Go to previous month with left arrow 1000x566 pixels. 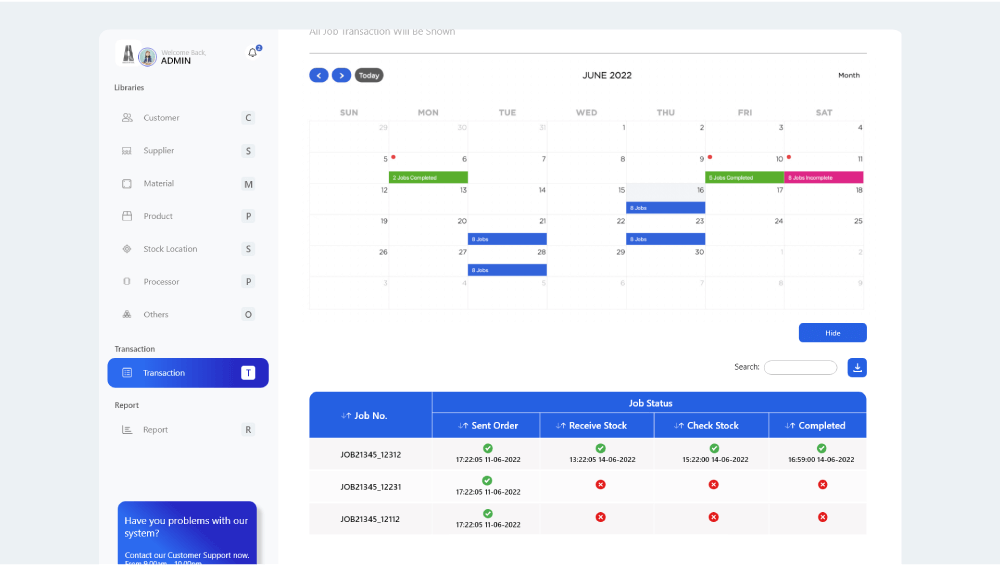pos(319,75)
